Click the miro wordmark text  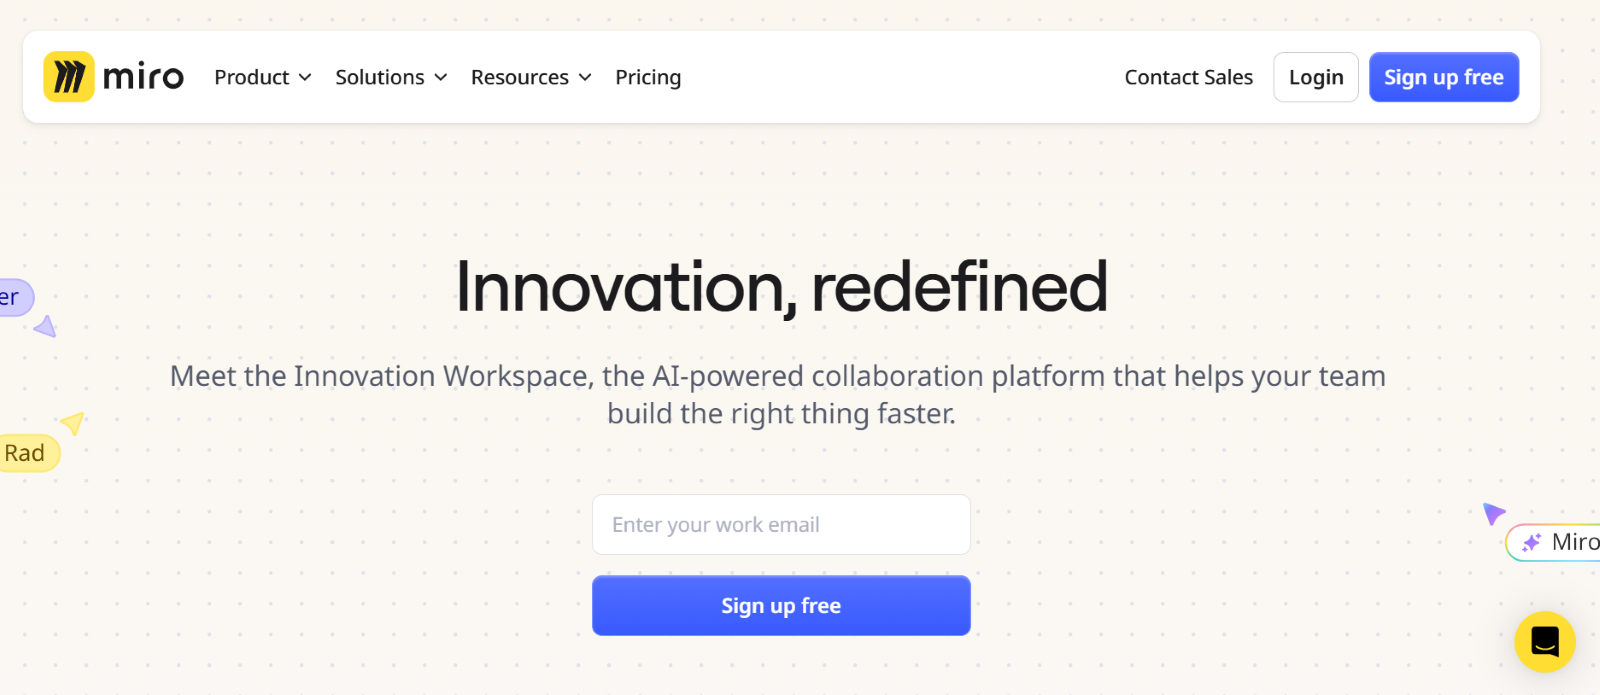[143, 77]
